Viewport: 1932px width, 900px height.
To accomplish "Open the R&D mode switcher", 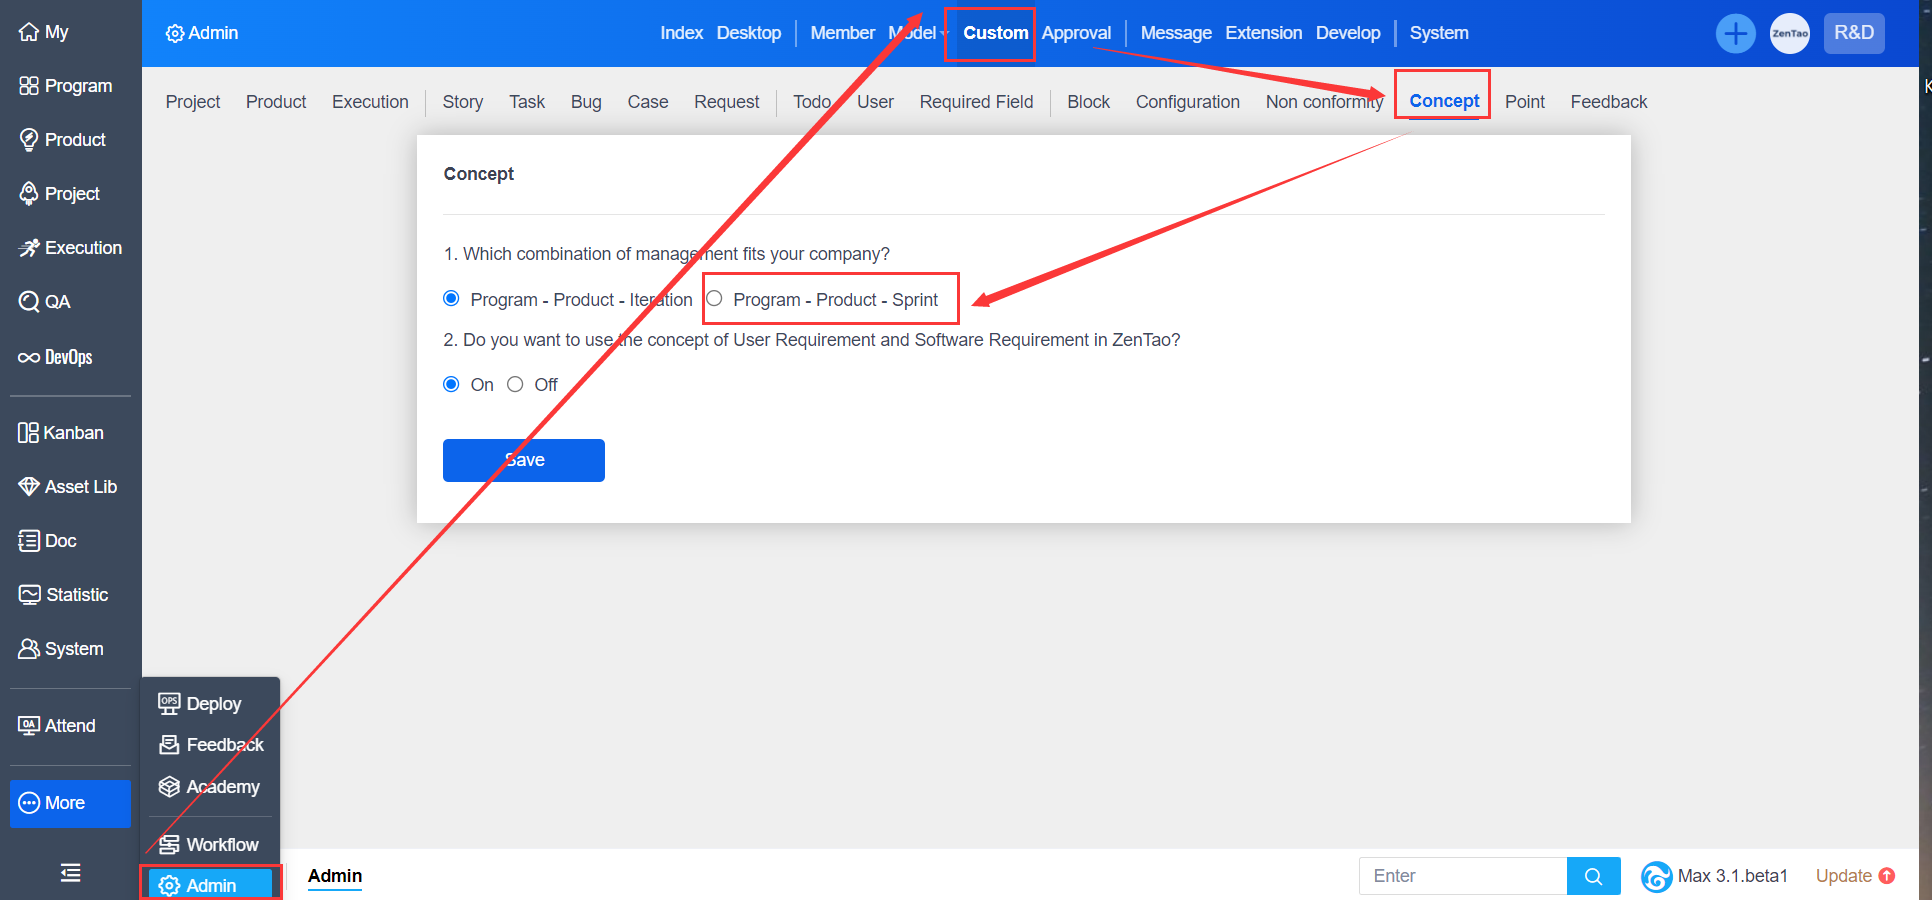I will 1853,33.
